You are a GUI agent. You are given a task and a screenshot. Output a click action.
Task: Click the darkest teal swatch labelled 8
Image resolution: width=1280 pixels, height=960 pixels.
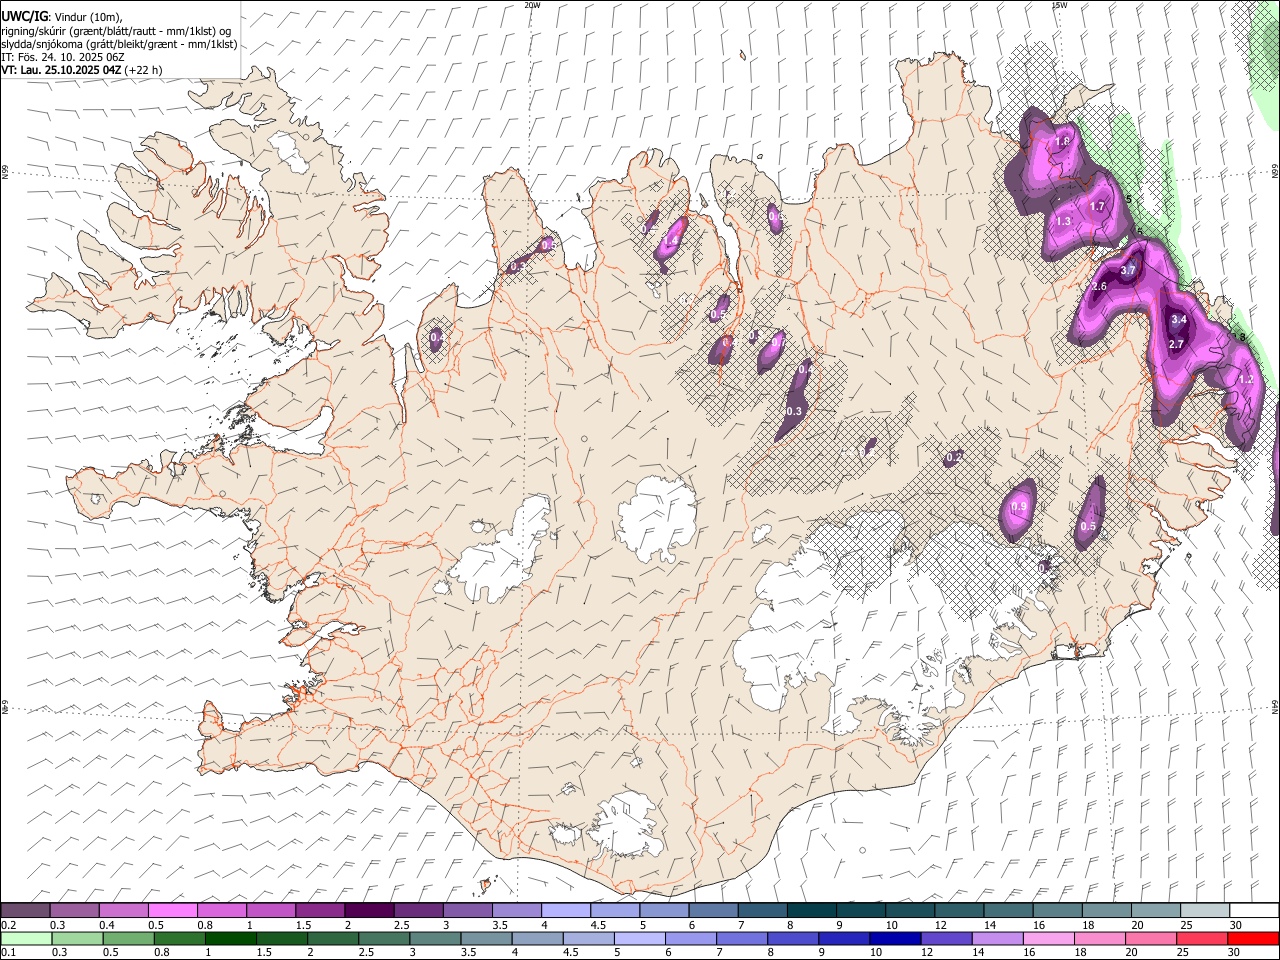(811, 911)
